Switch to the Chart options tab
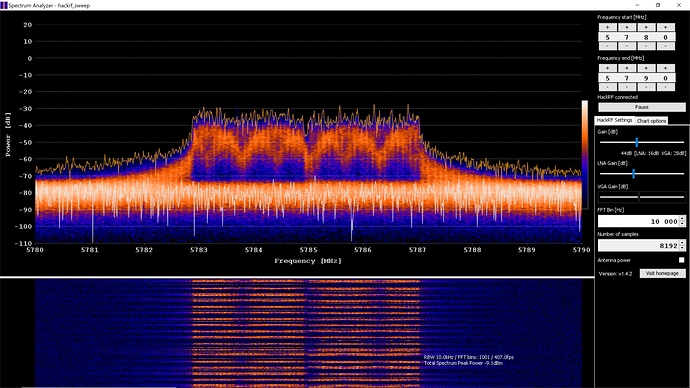690x388 pixels. [x=651, y=121]
